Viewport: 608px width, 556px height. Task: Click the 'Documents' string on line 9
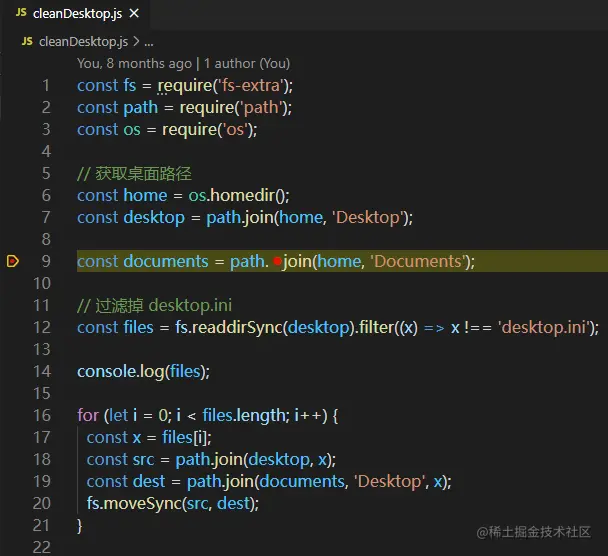(x=418, y=262)
